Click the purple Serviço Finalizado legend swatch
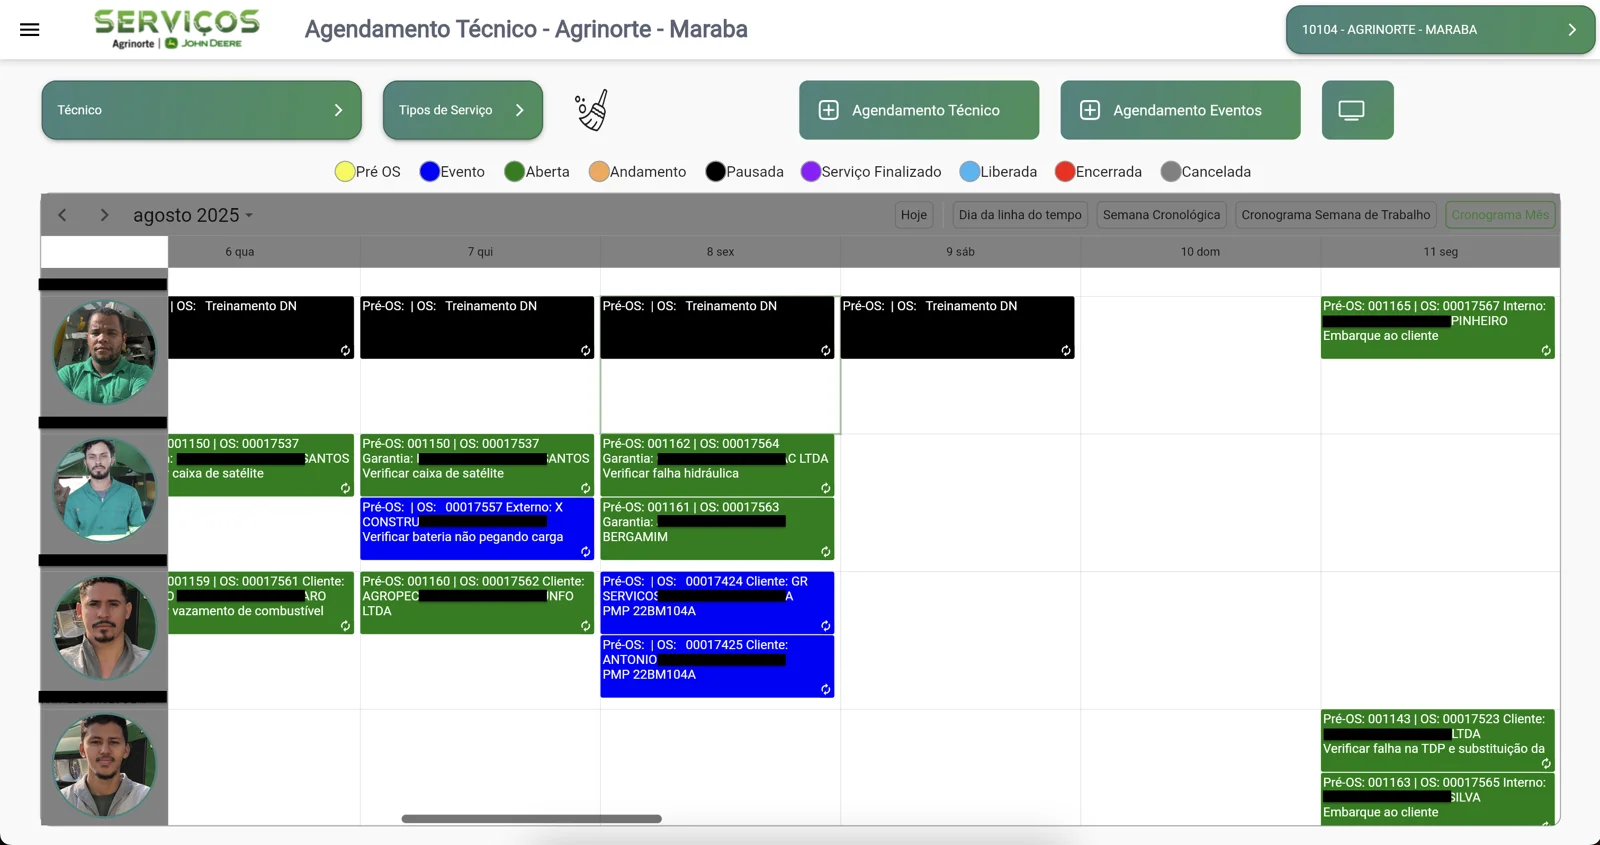 tap(811, 172)
